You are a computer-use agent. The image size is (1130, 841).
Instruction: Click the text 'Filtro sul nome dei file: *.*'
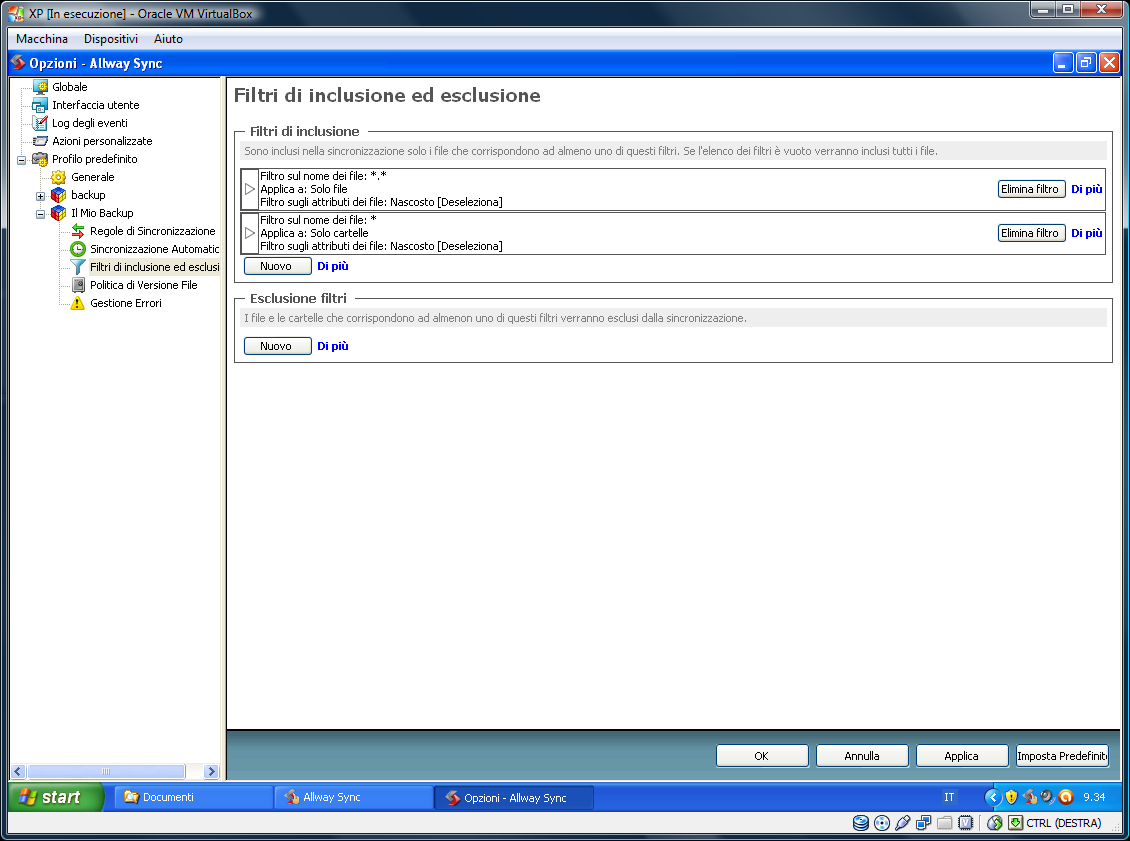coord(324,176)
